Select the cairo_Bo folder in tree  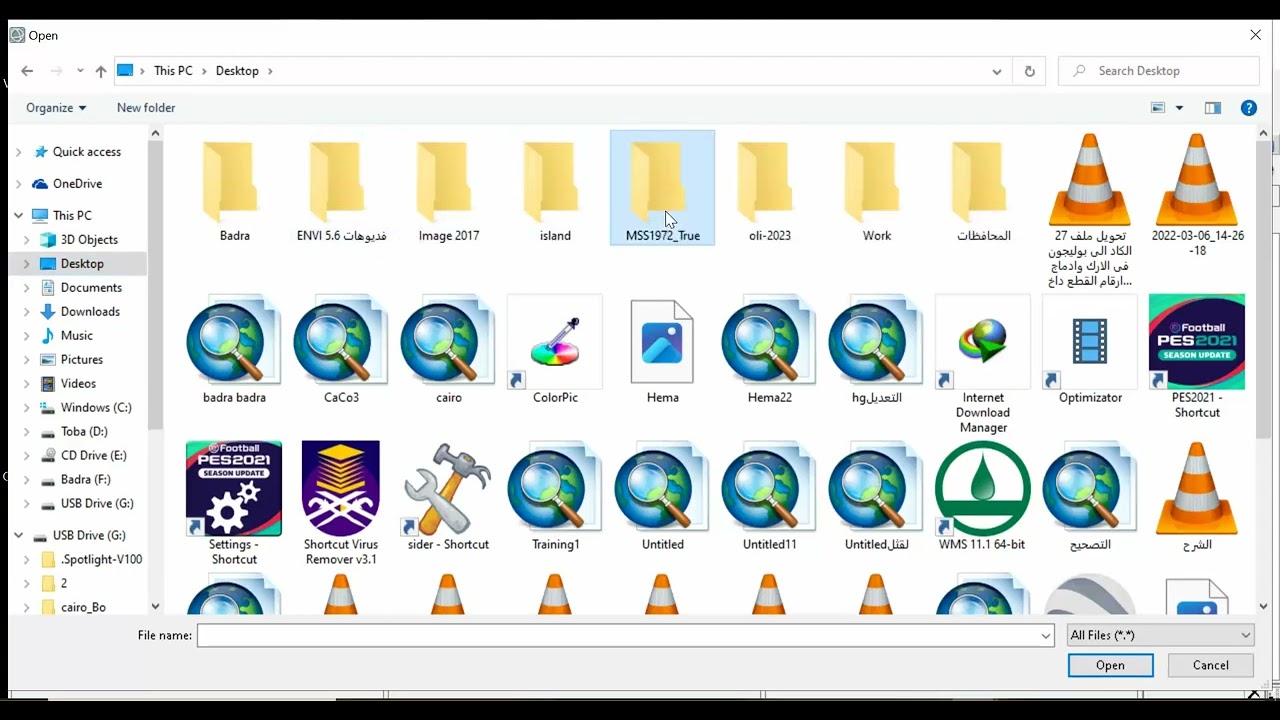point(83,607)
